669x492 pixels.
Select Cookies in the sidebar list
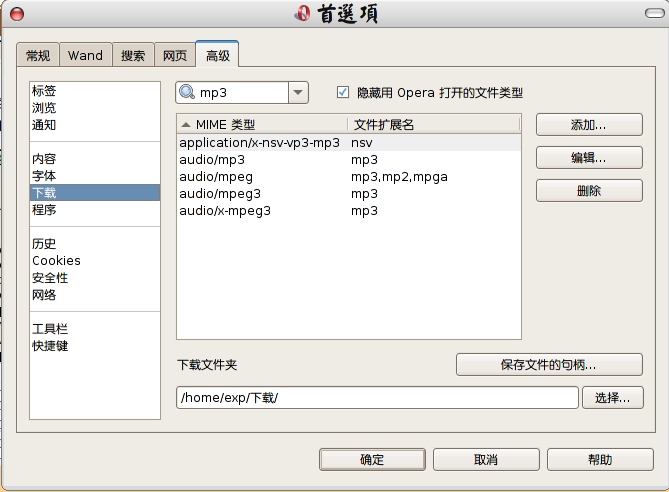click(x=95, y=260)
